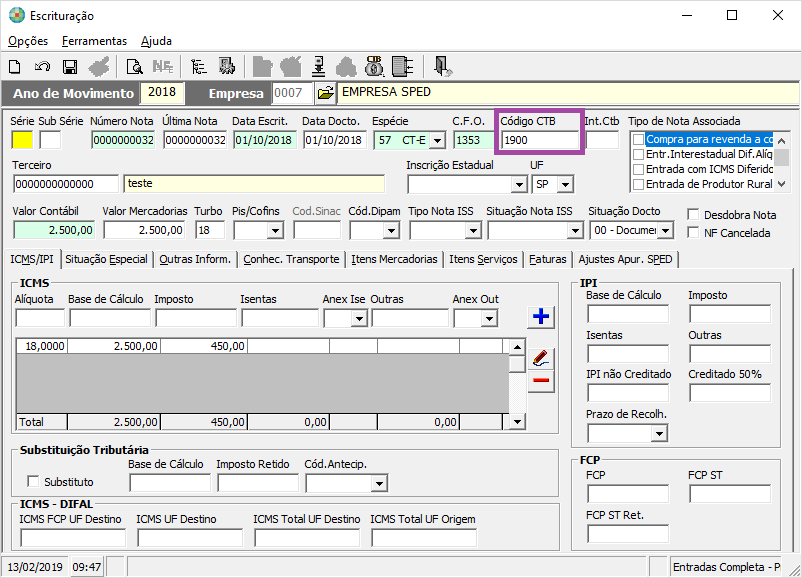This screenshot has width=802, height=578.
Task: Open the Ferramentas menu
Action: point(94,41)
